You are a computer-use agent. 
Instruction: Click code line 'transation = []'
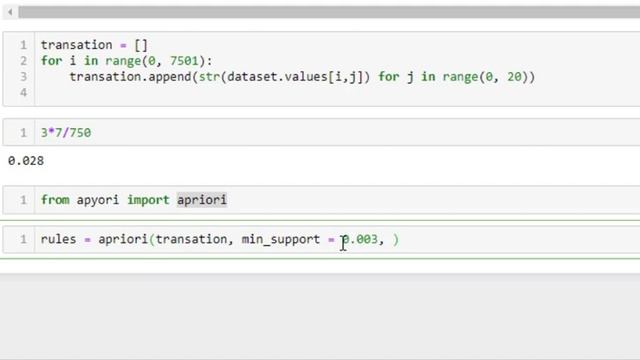click(94, 45)
